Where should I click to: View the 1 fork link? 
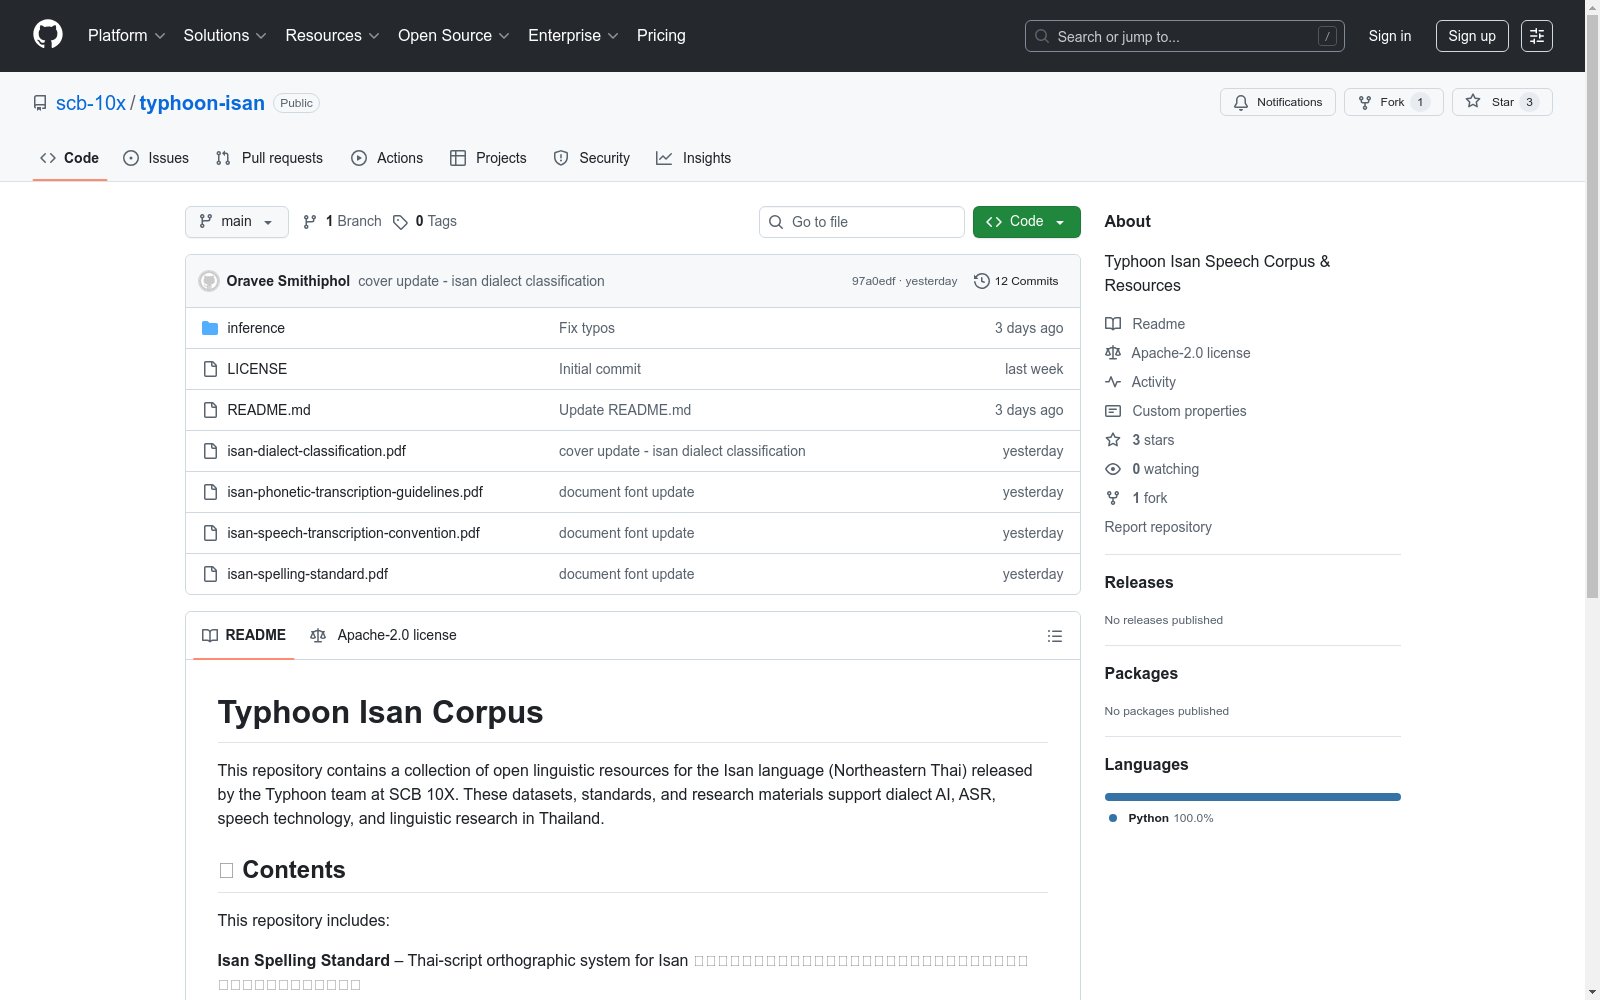pyautogui.click(x=1136, y=498)
